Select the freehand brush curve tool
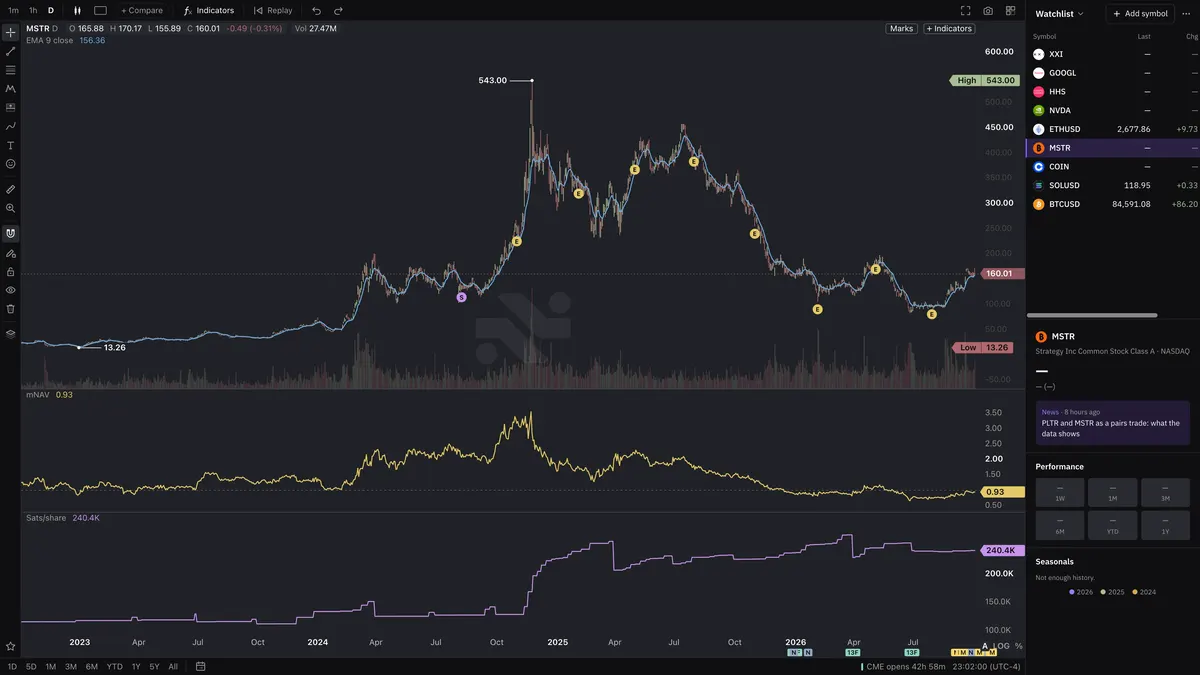 point(10,126)
